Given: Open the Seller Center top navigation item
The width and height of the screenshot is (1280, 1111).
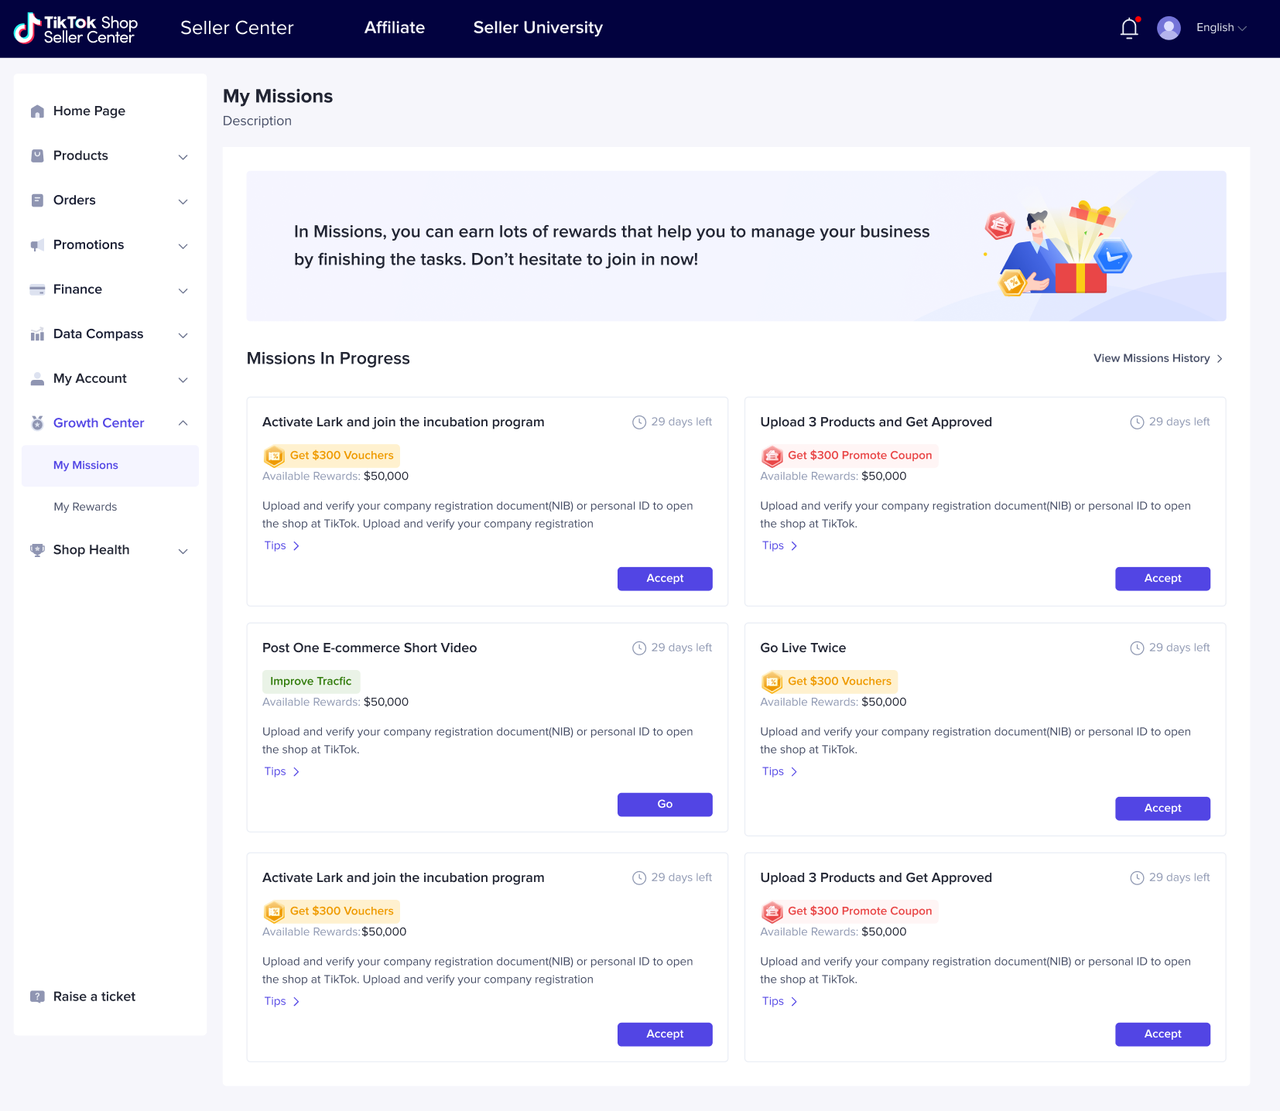Looking at the screenshot, I should click(237, 28).
